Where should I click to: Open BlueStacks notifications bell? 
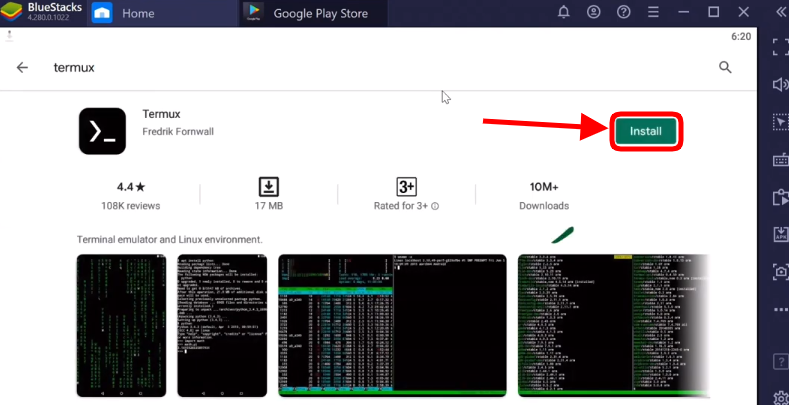[564, 12]
